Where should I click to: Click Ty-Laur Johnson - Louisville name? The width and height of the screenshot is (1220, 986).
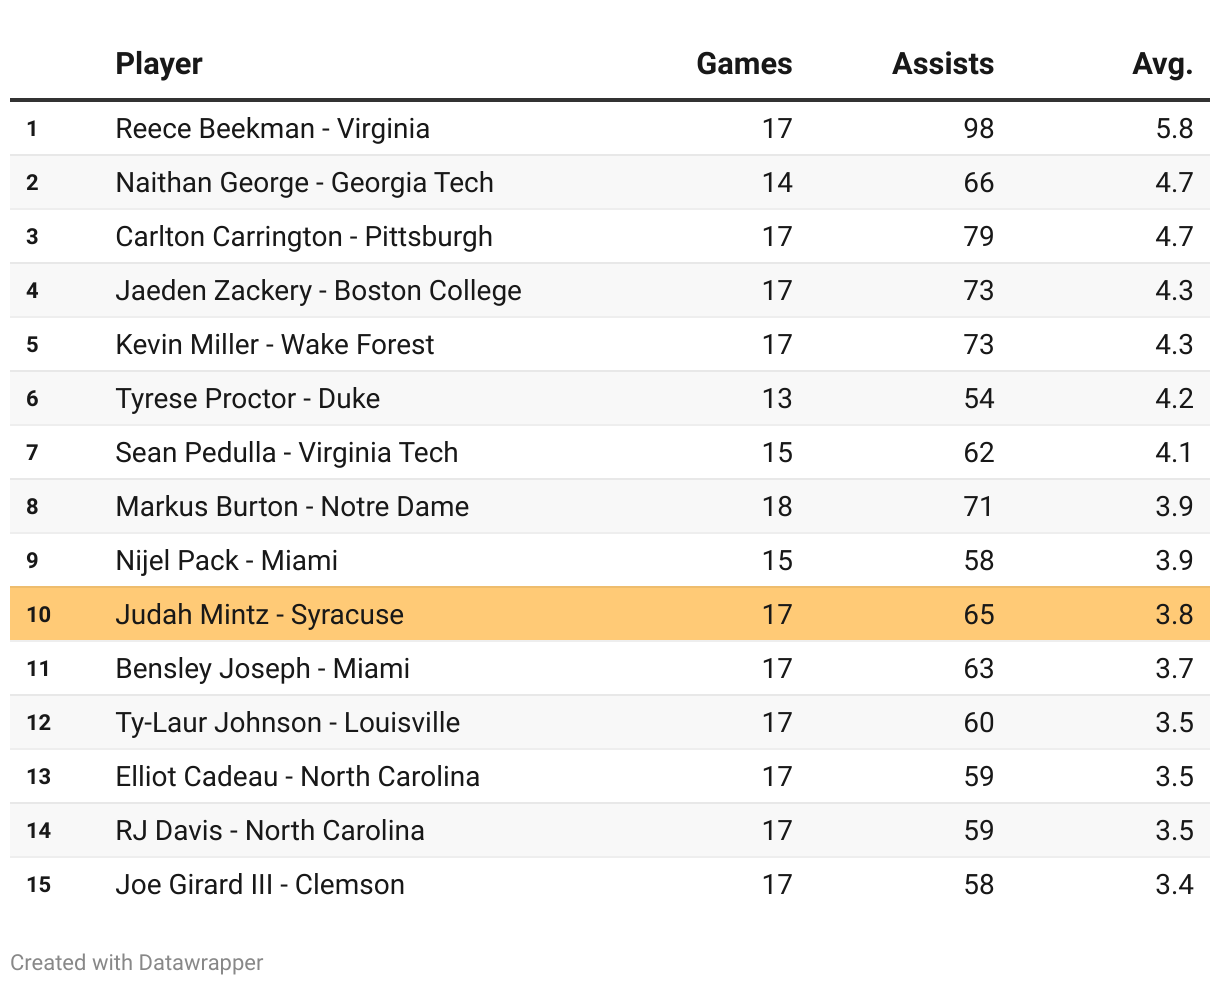point(287,723)
